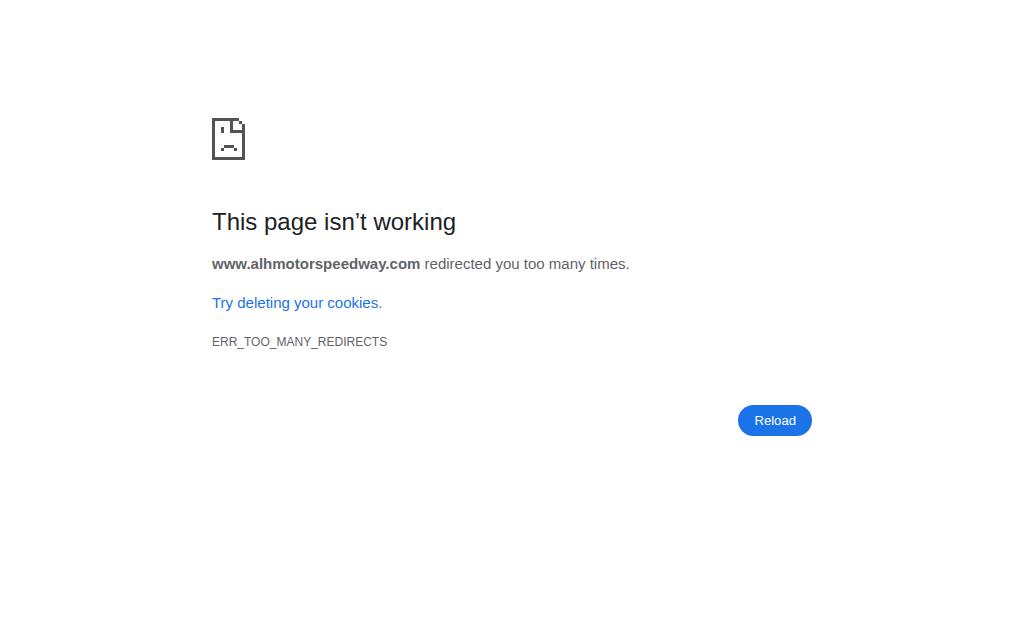Reload the page with the blue button
The height and width of the screenshot is (629, 1024).
click(775, 421)
